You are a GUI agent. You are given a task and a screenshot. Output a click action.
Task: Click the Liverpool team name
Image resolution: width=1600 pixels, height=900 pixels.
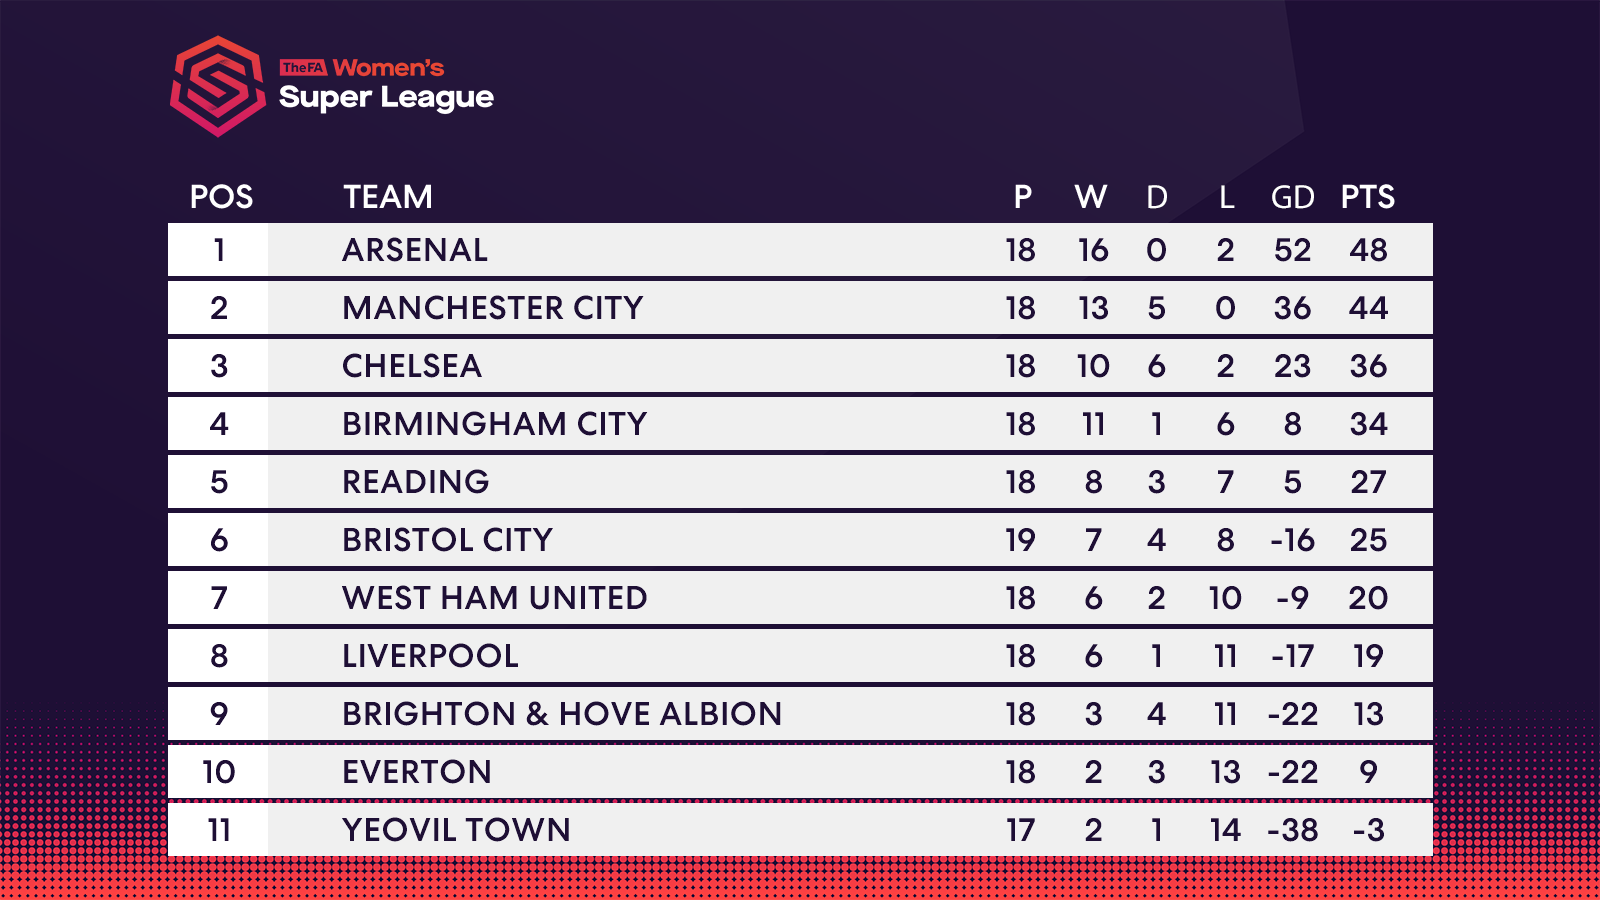431,656
